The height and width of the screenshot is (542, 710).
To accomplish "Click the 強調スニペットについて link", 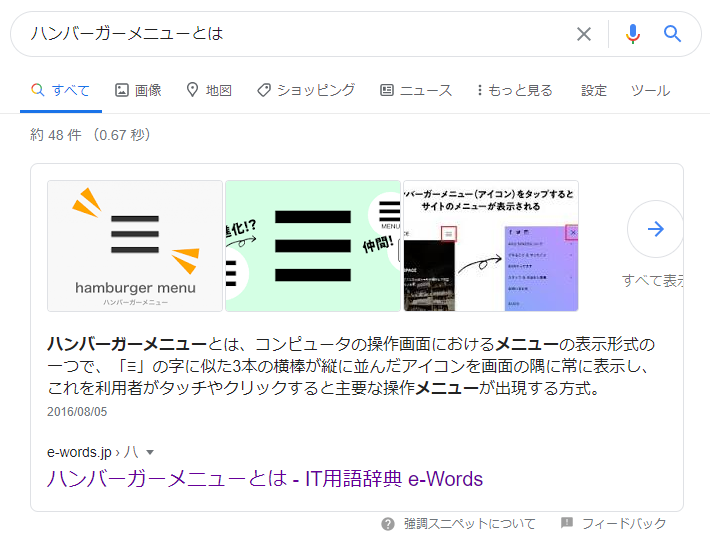I will coord(470,523).
